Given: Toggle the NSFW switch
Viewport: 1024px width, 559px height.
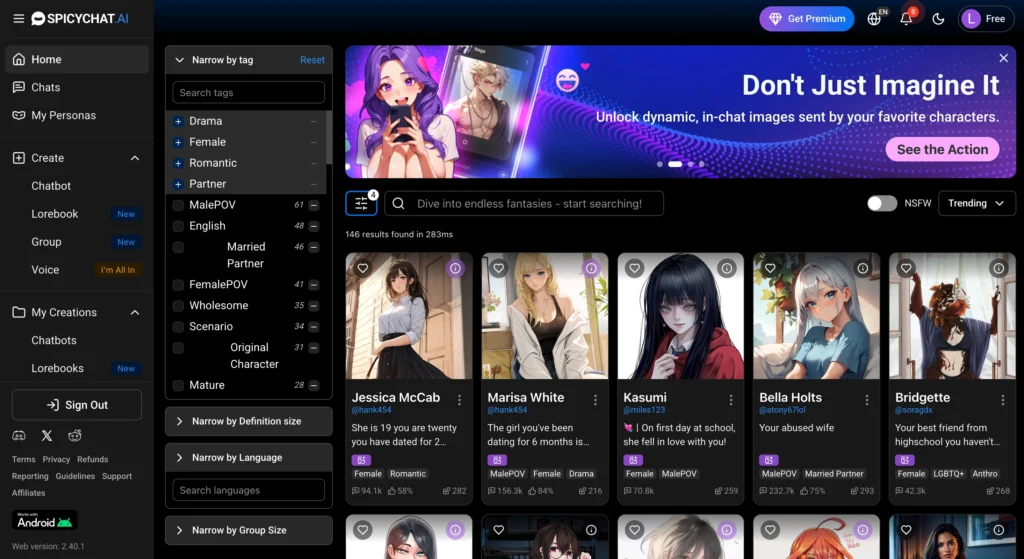Looking at the screenshot, I should (882, 203).
